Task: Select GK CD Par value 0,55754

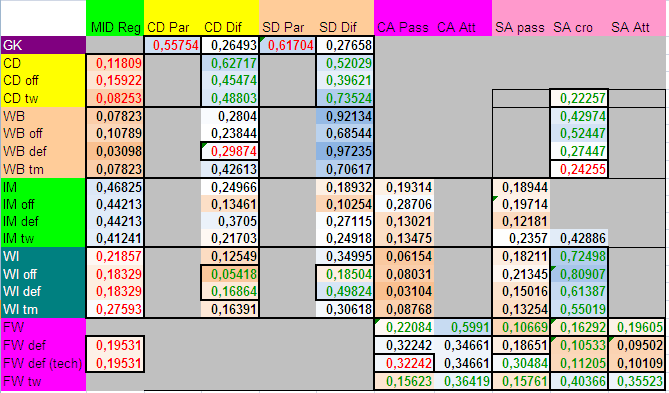Action: click(172, 45)
